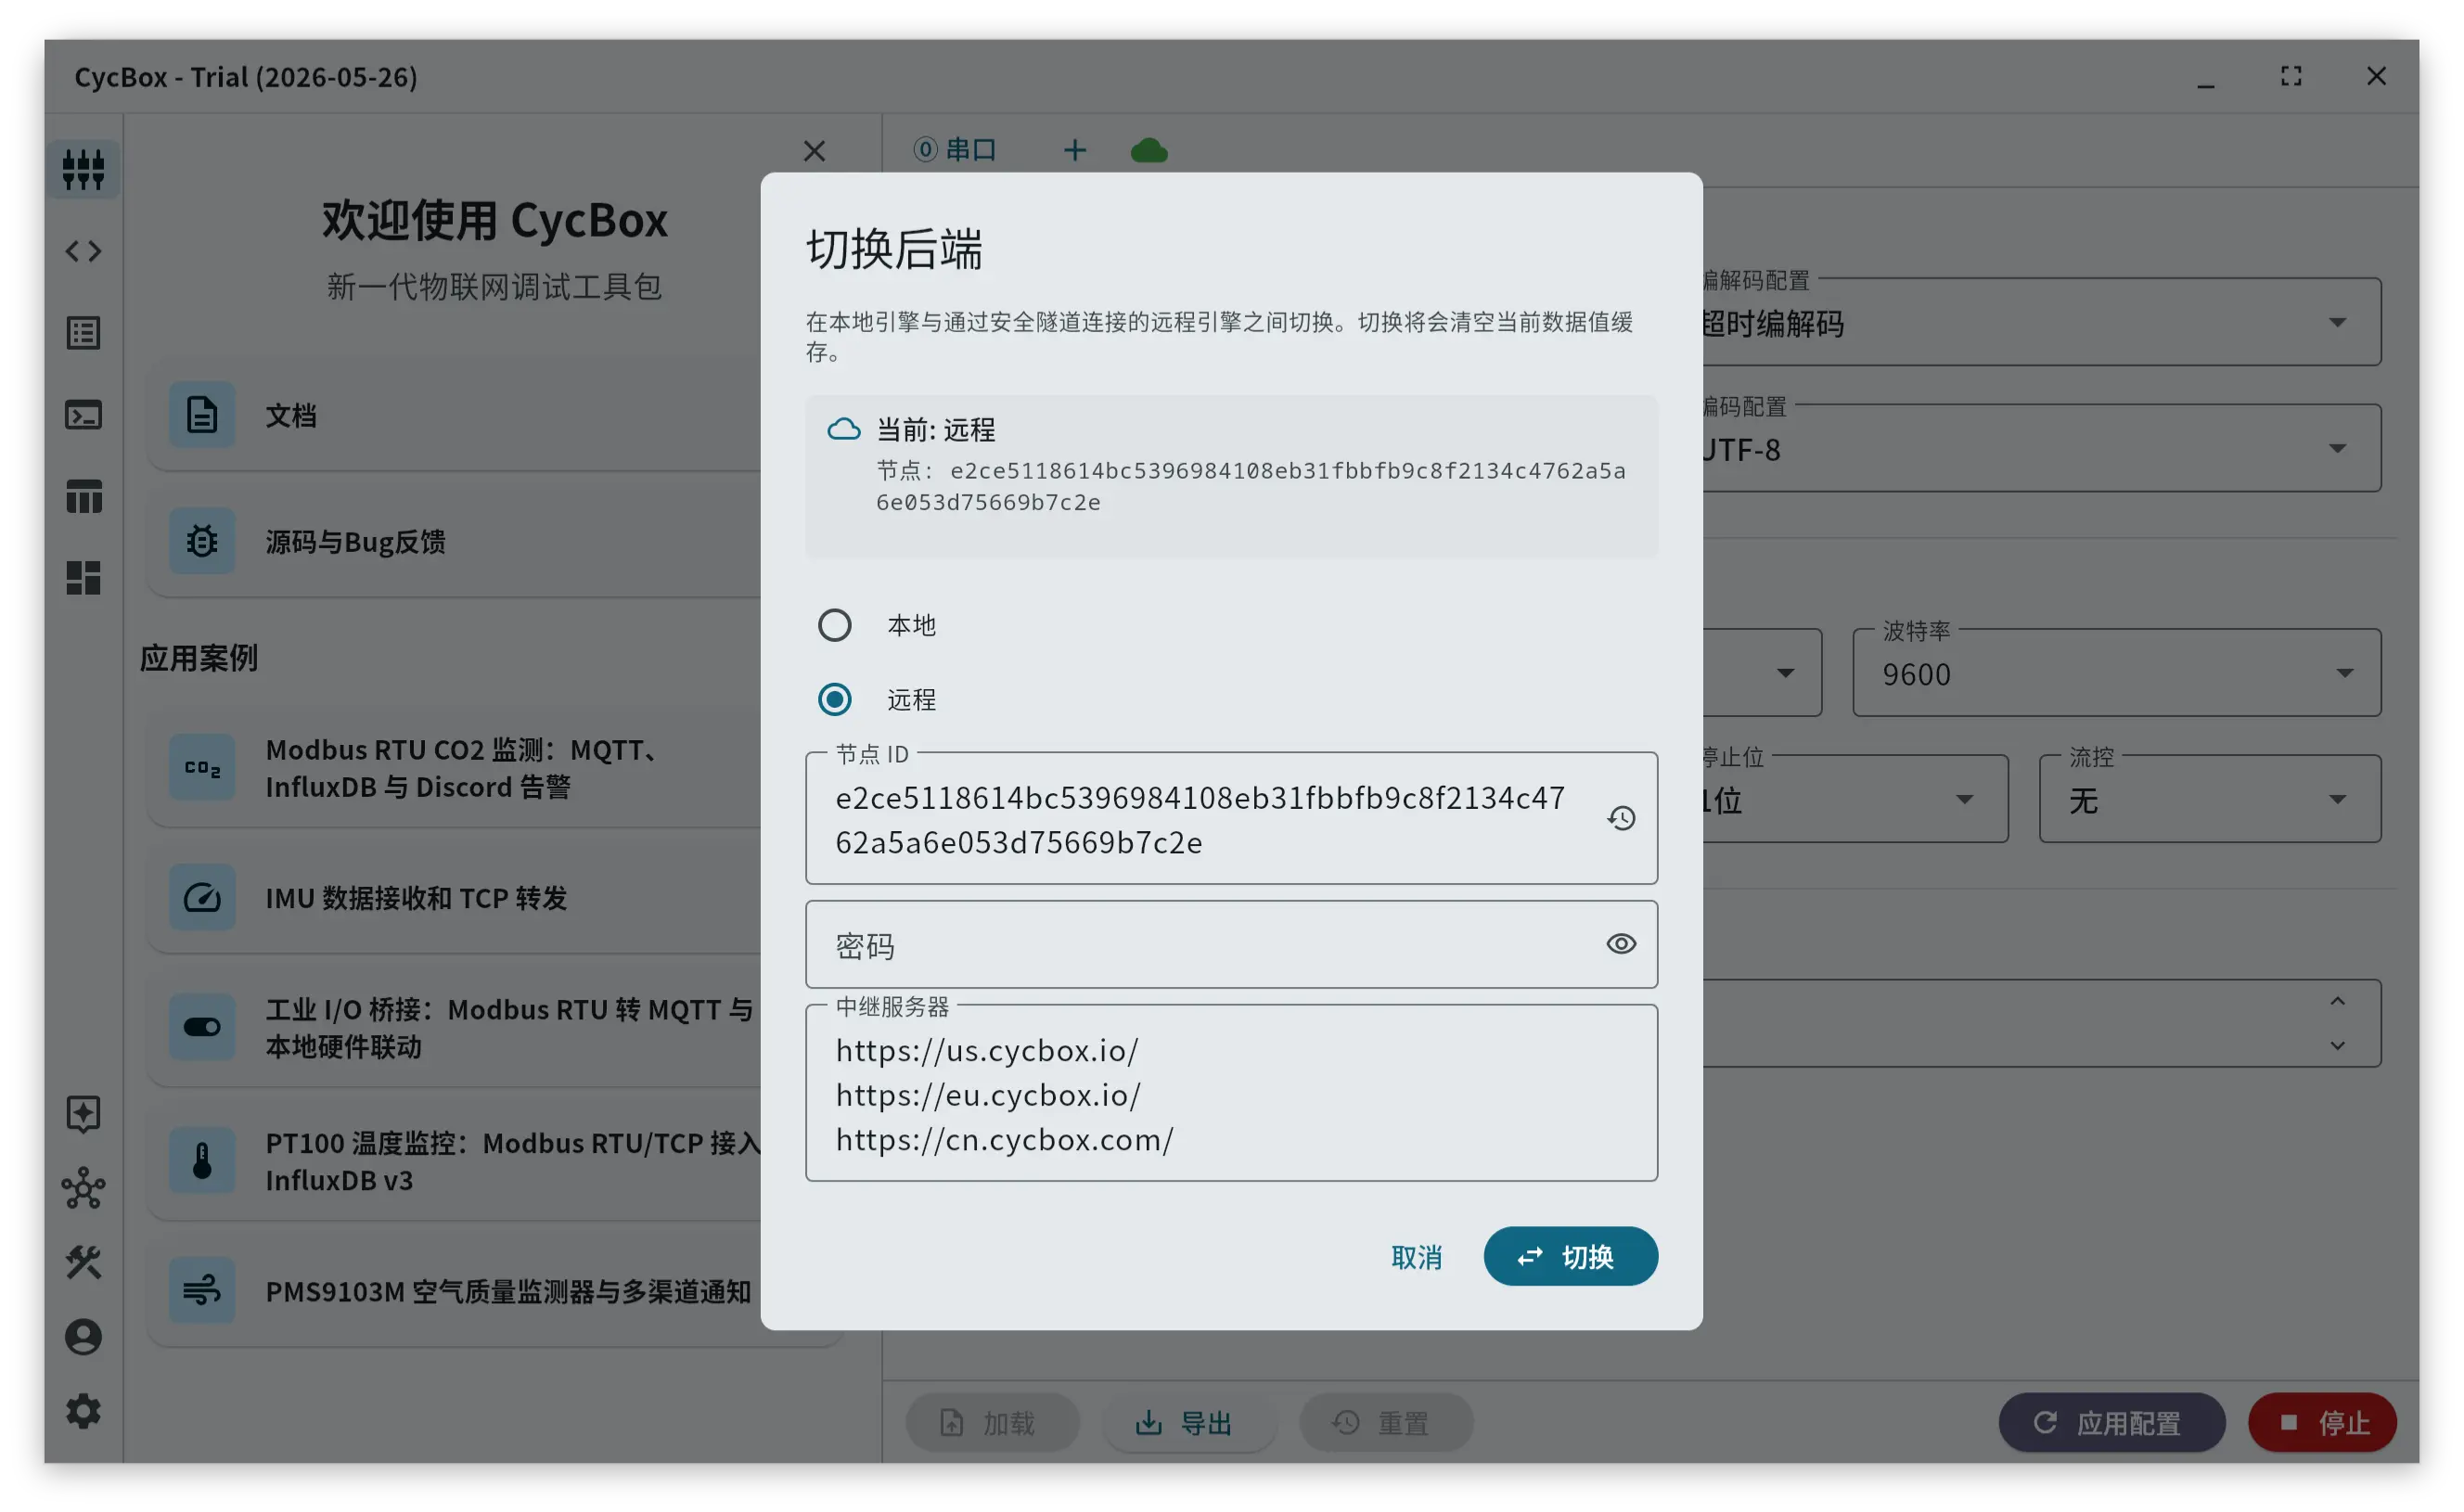Click the CO2 icon of Modbus RTU case
Viewport: 2464px width, 1512px height.
202,768
